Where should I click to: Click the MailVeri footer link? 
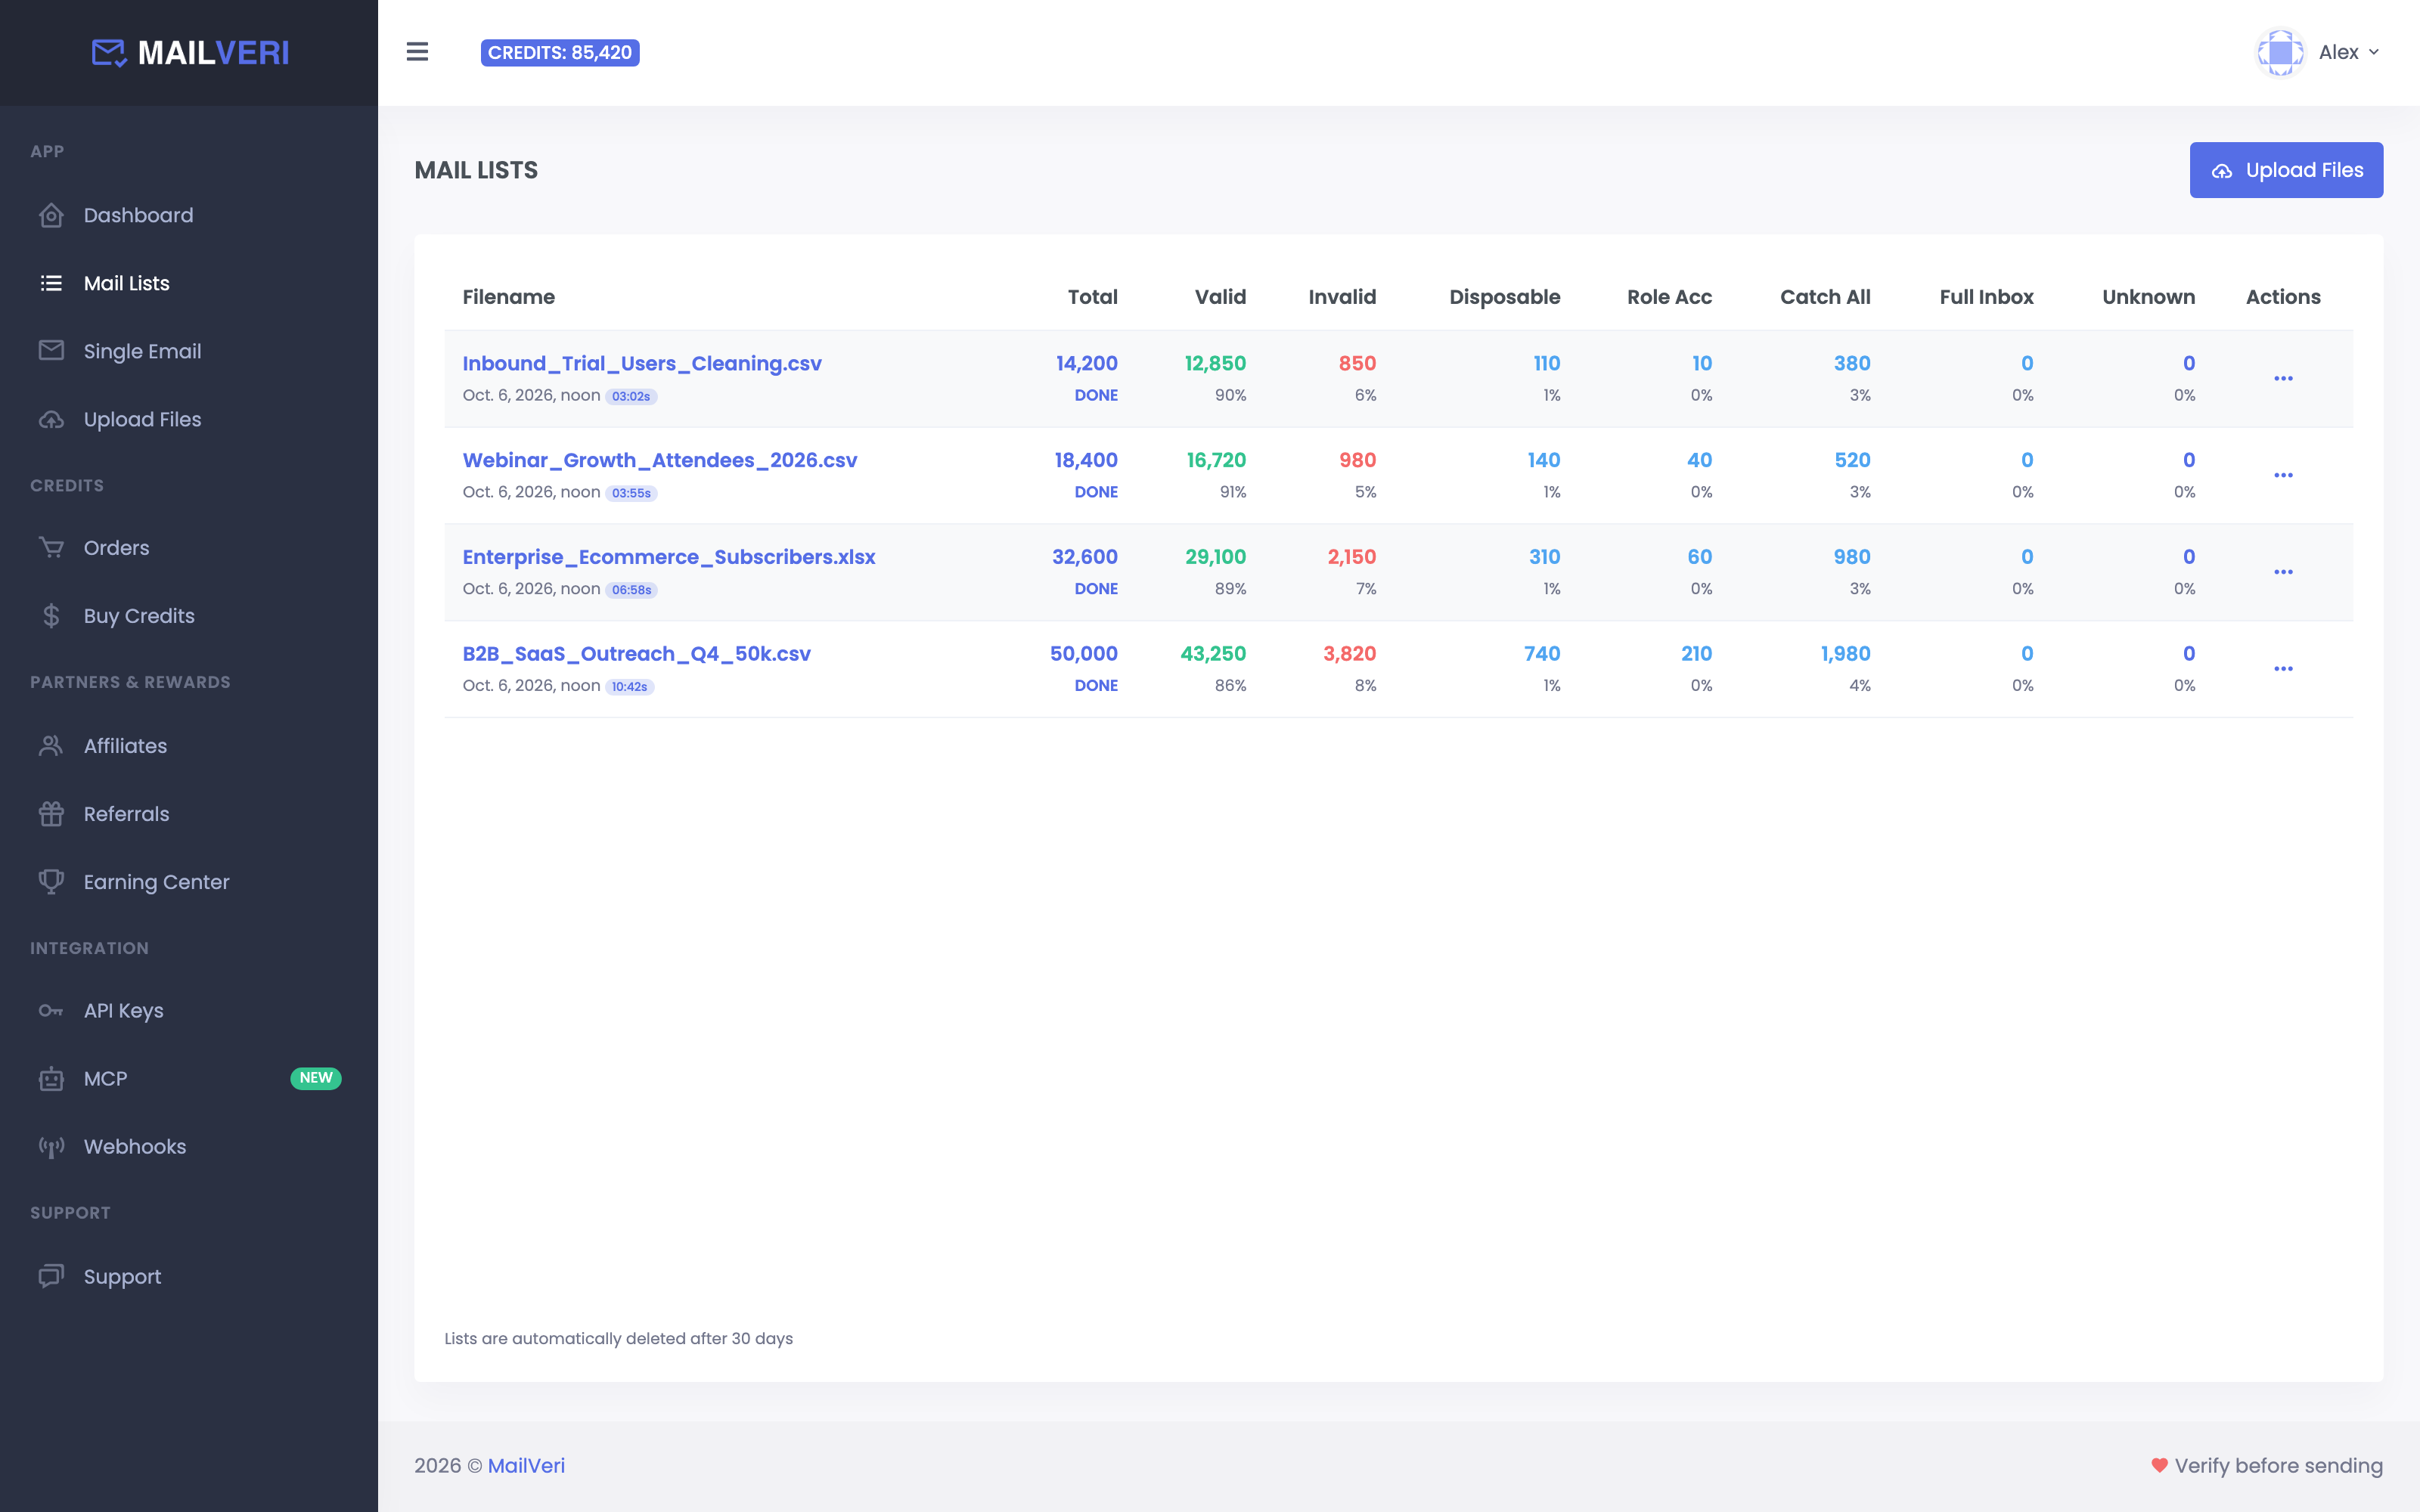pos(526,1466)
